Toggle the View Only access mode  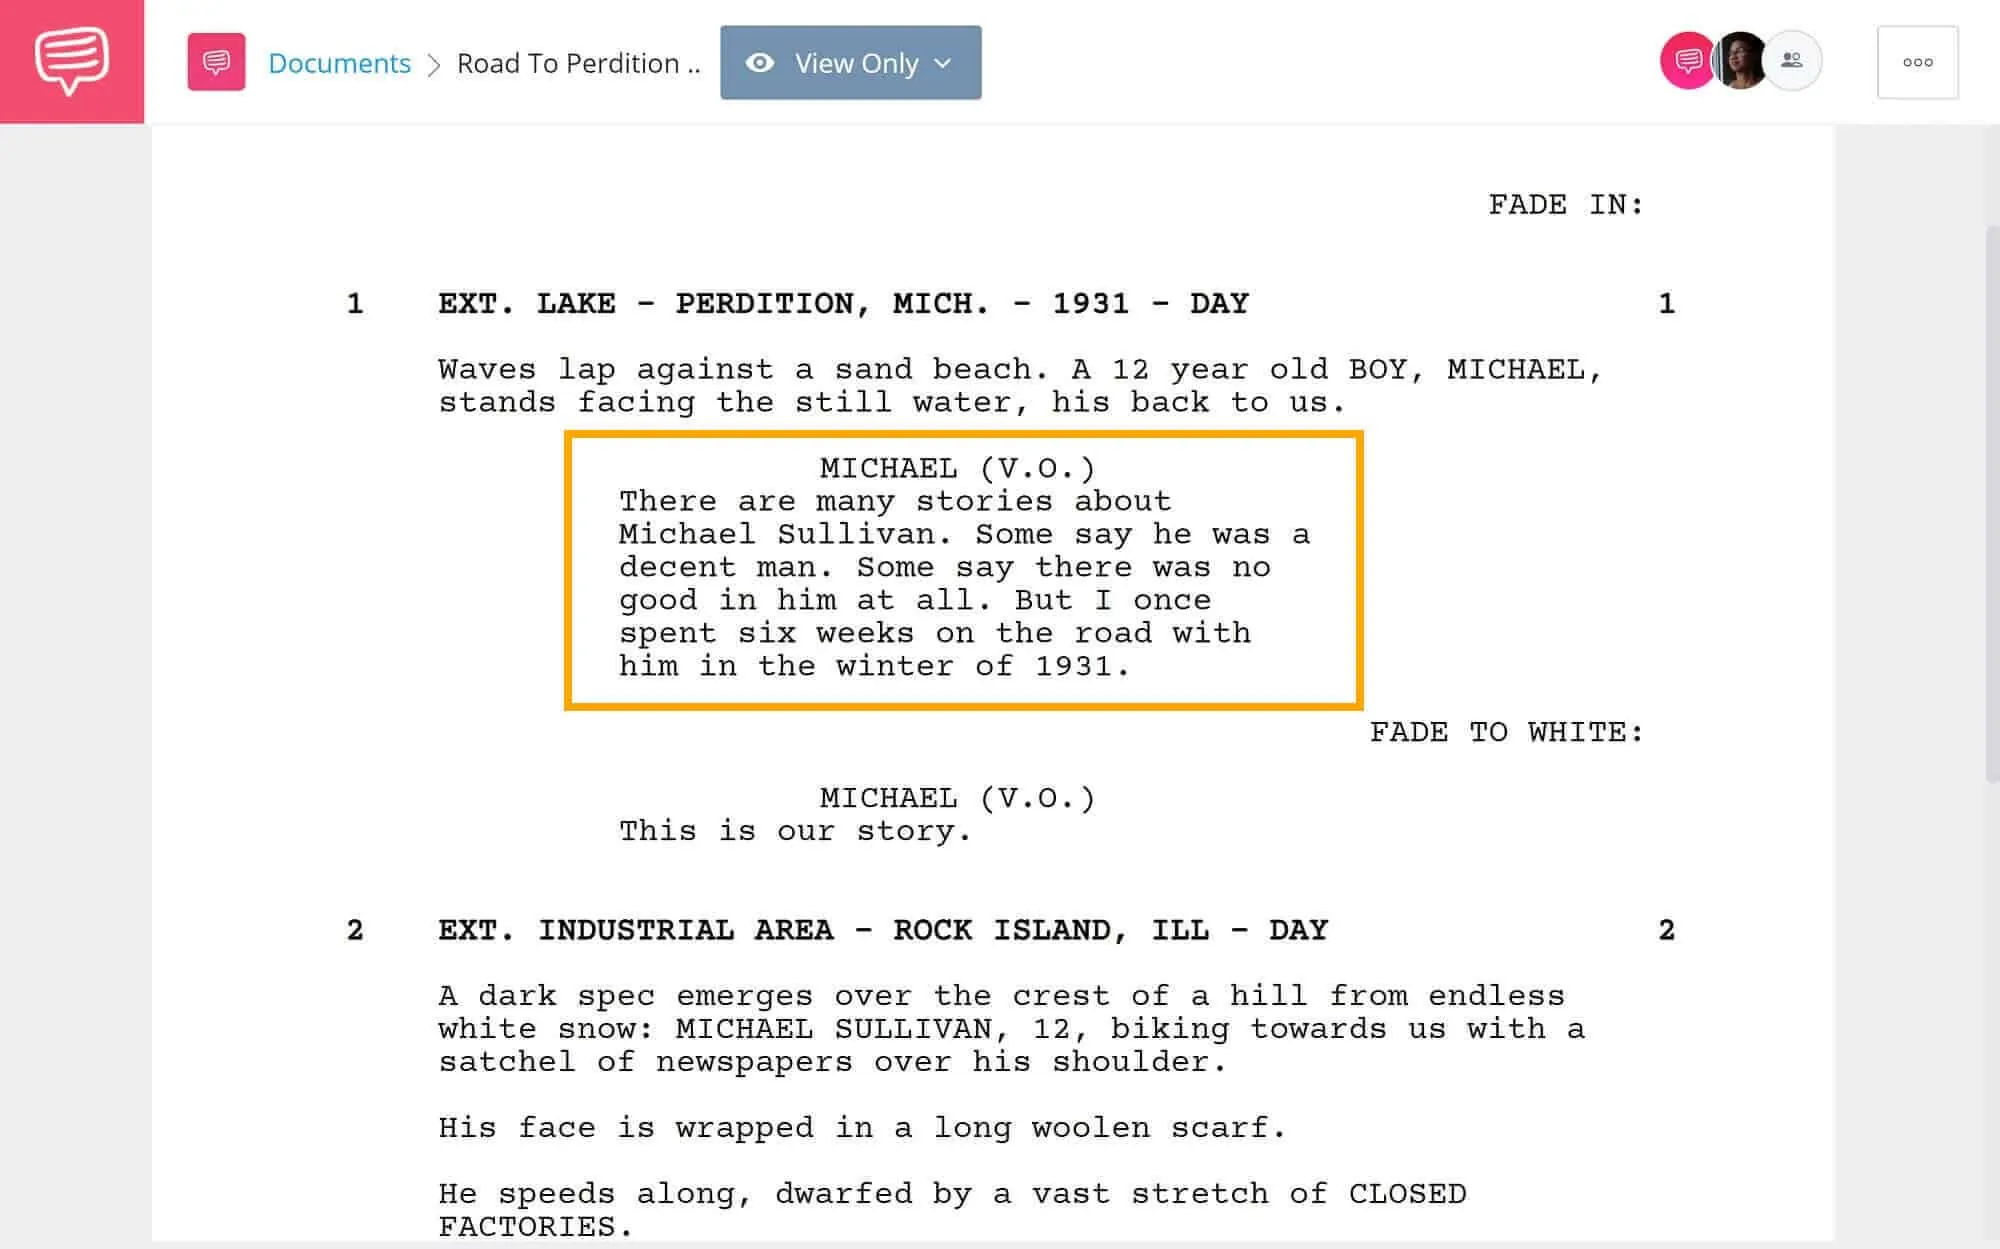pos(850,62)
